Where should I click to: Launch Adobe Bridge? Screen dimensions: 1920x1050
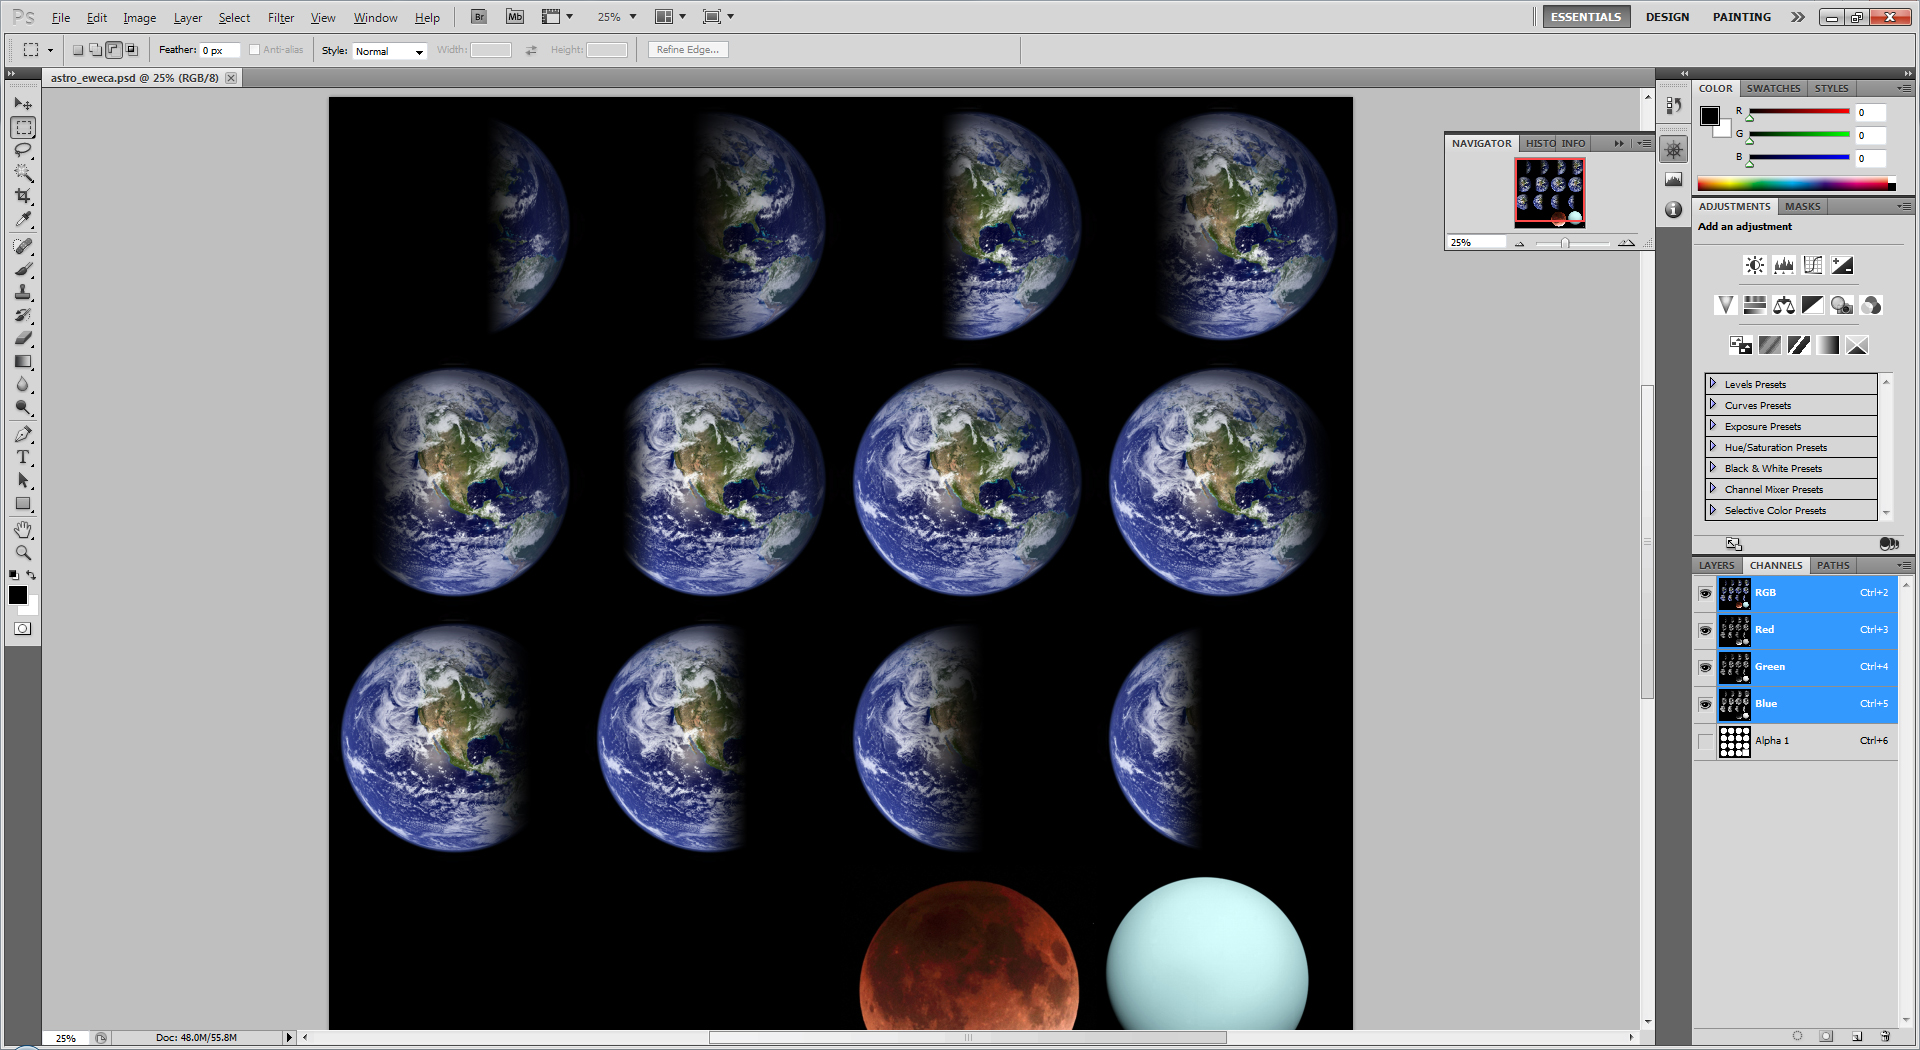(479, 17)
